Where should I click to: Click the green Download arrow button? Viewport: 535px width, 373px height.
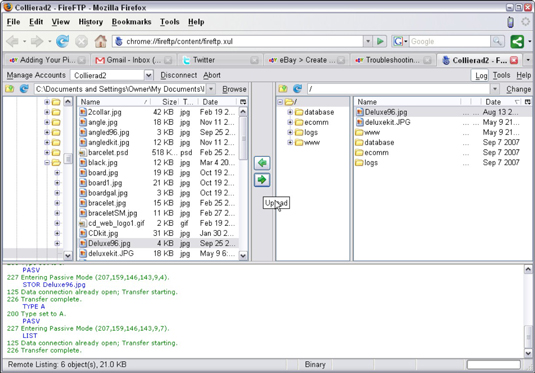[x=262, y=163]
